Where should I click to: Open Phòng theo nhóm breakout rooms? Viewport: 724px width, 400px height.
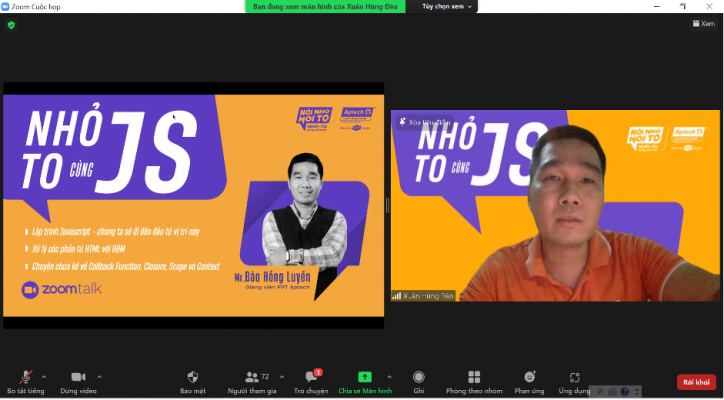(x=473, y=376)
